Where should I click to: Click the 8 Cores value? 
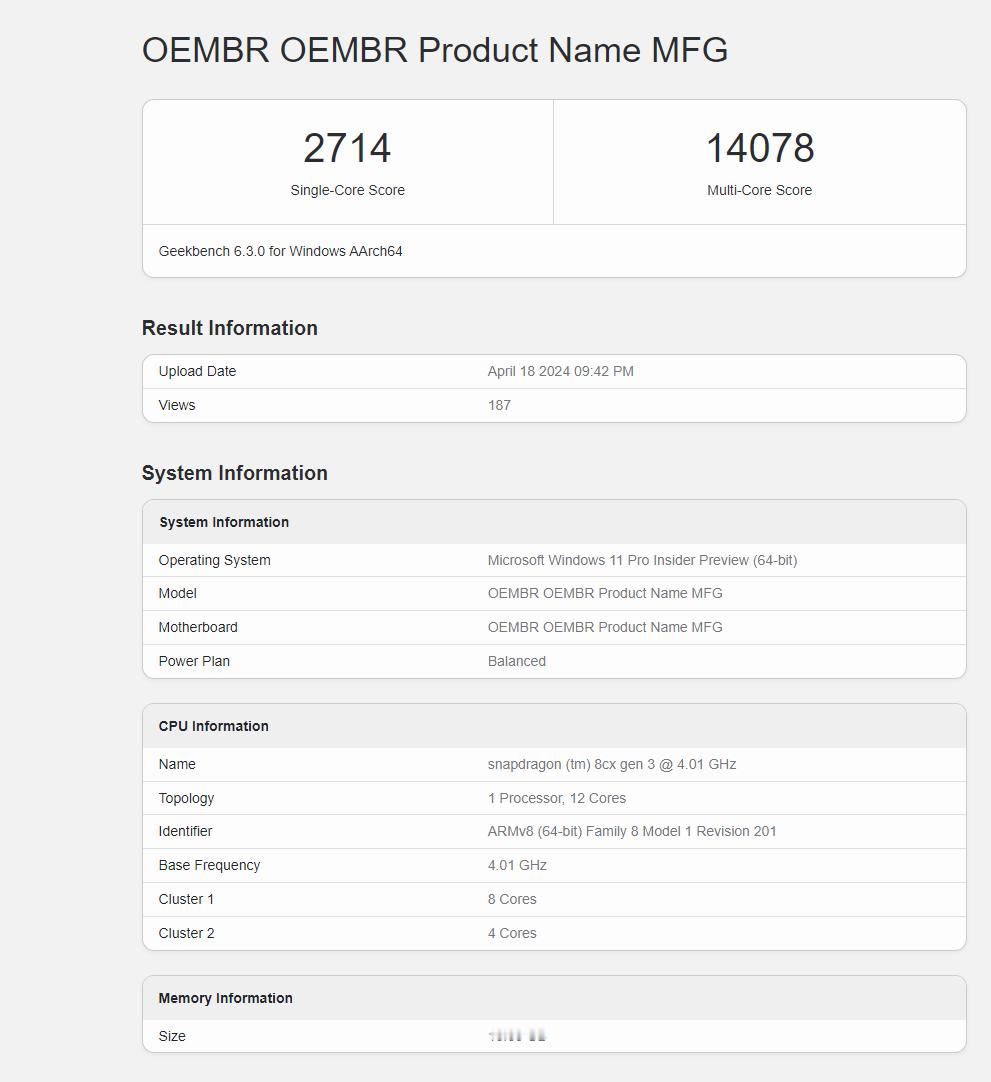(512, 899)
